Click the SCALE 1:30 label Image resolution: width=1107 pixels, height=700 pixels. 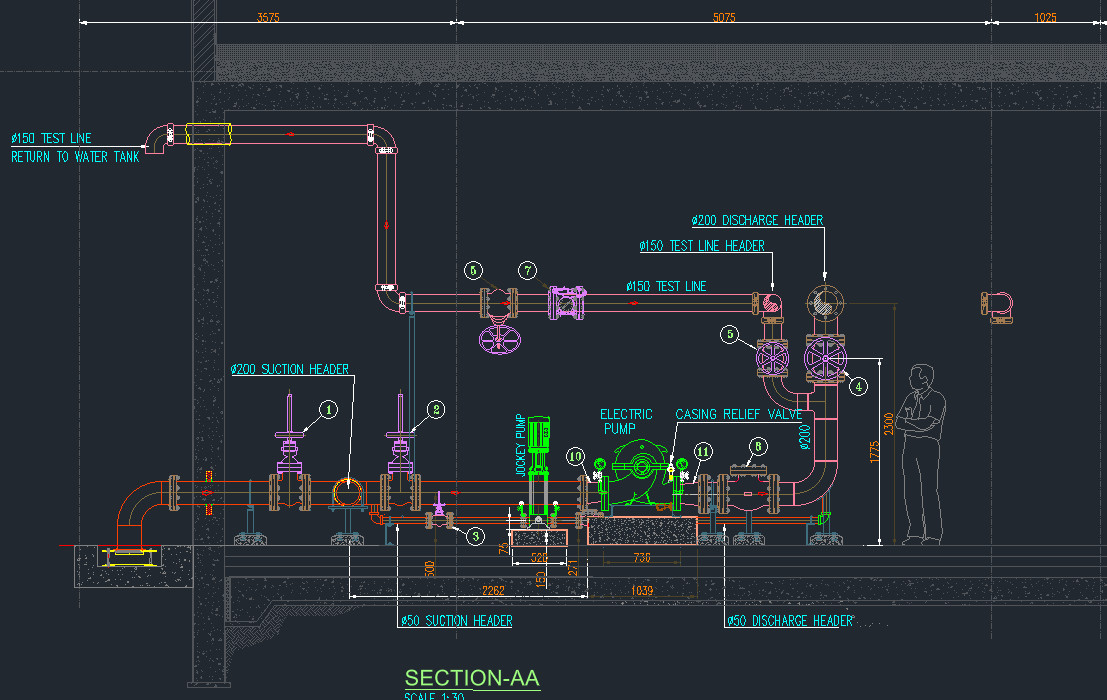point(434,696)
